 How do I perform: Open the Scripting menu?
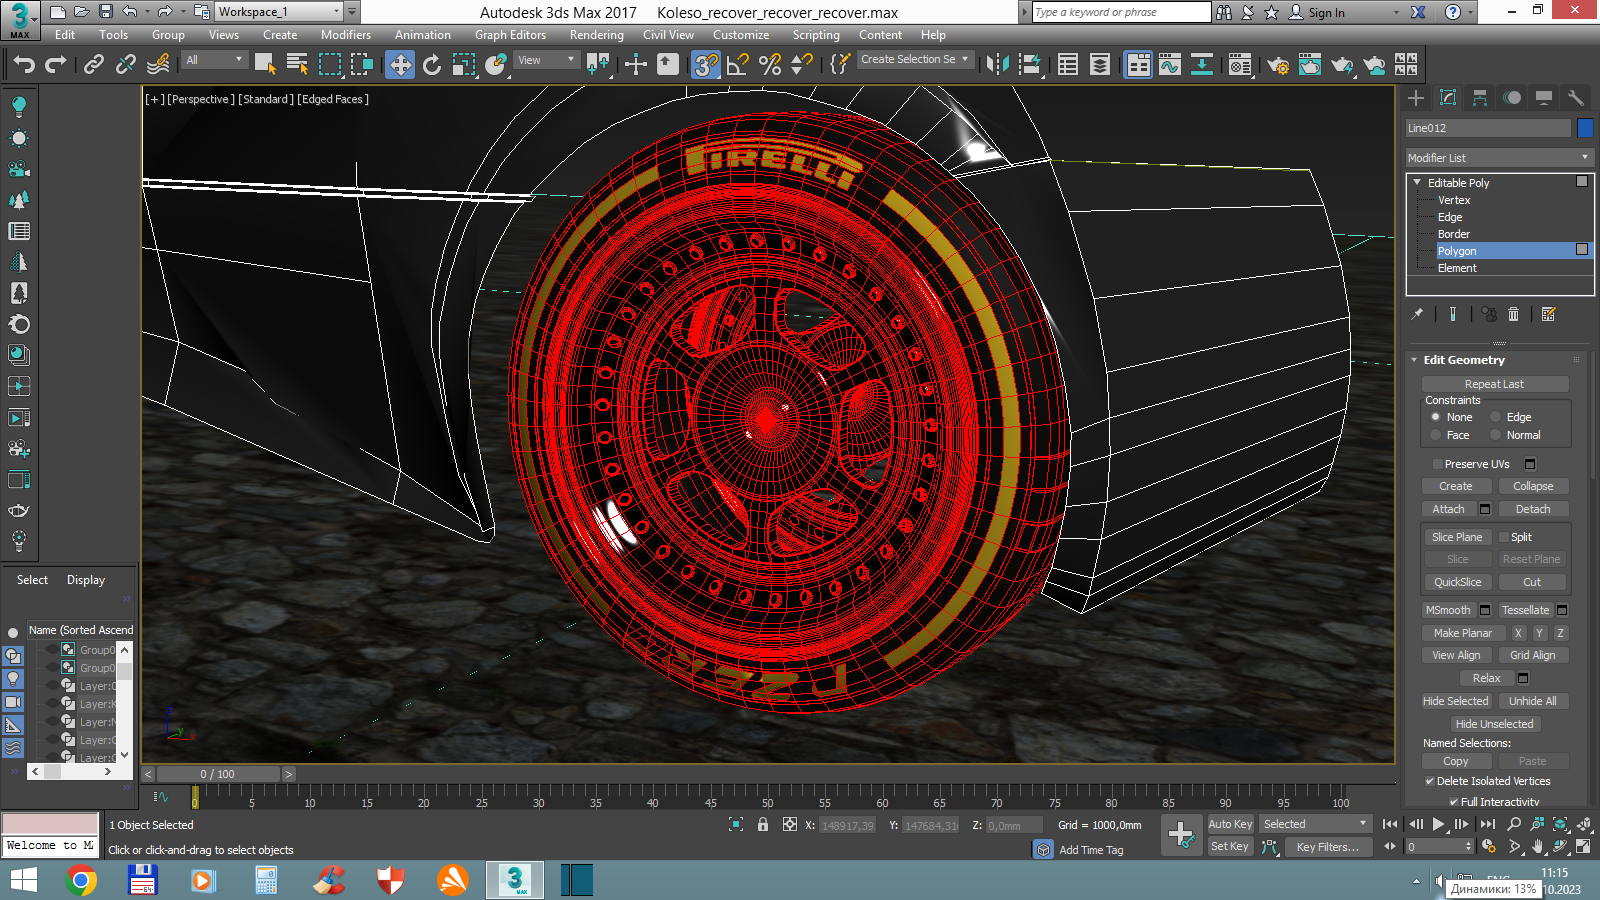(x=816, y=35)
